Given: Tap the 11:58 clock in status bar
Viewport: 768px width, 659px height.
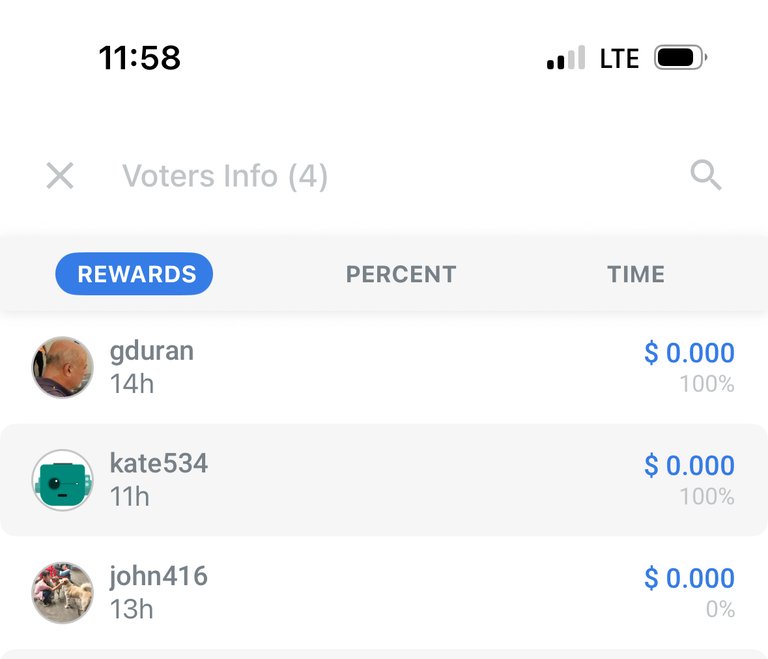Looking at the screenshot, I should click(140, 58).
